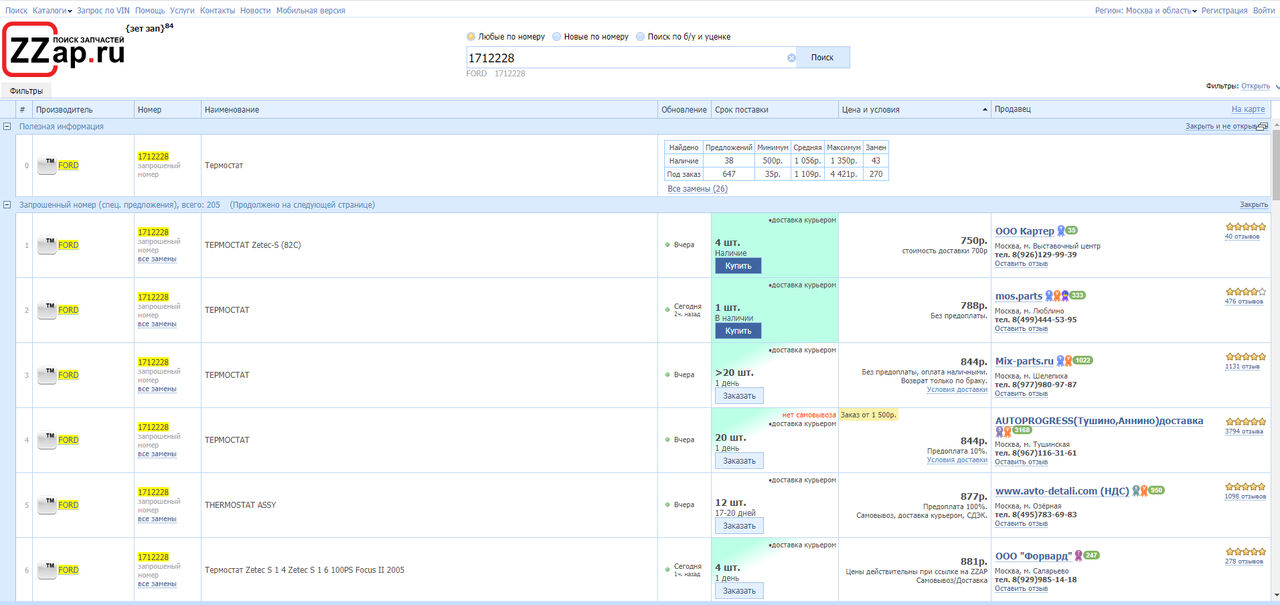
Task: Click green 1022 badge next to Mix-parts.ru
Action: coord(1083,360)
